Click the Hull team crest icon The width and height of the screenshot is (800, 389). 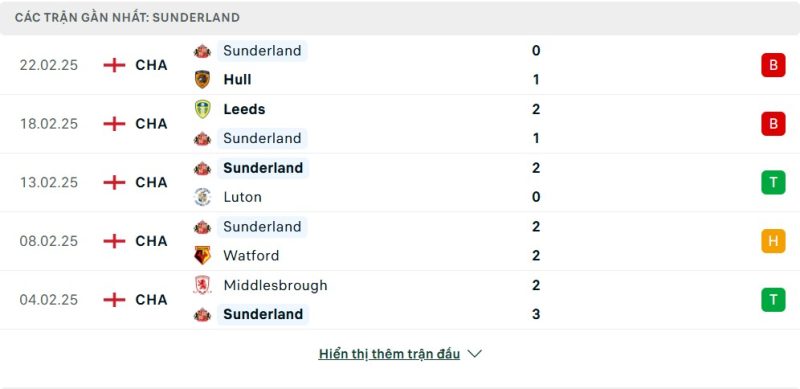202,80
